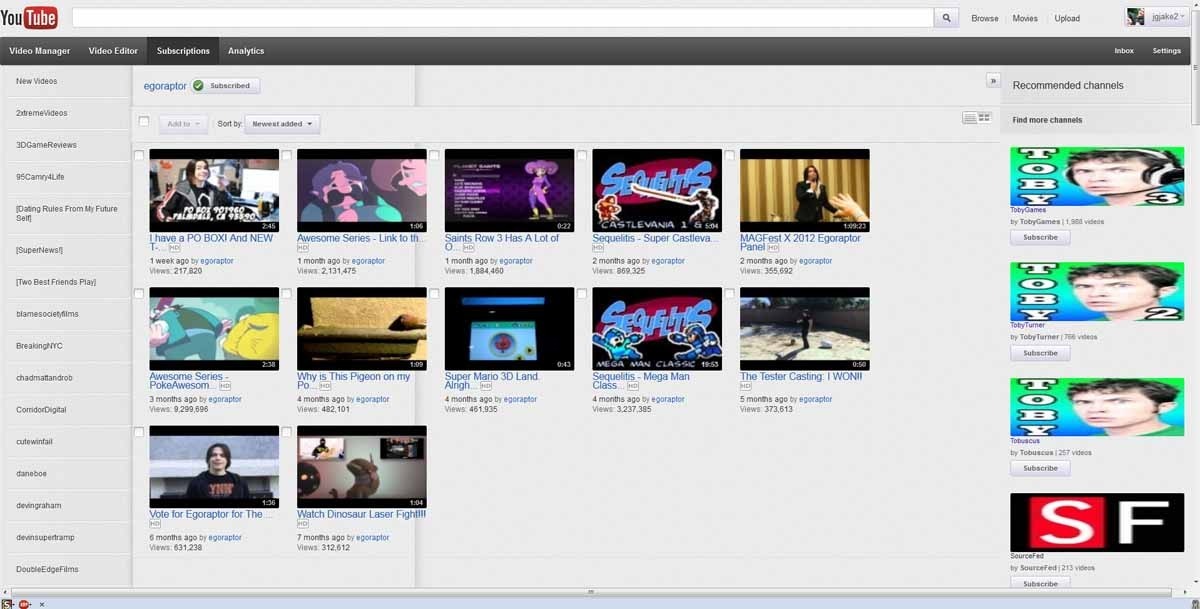Switch to the Video Editor tab
Image resolution: width=1200 pixels, height=609 pixels.
point(113,51)
